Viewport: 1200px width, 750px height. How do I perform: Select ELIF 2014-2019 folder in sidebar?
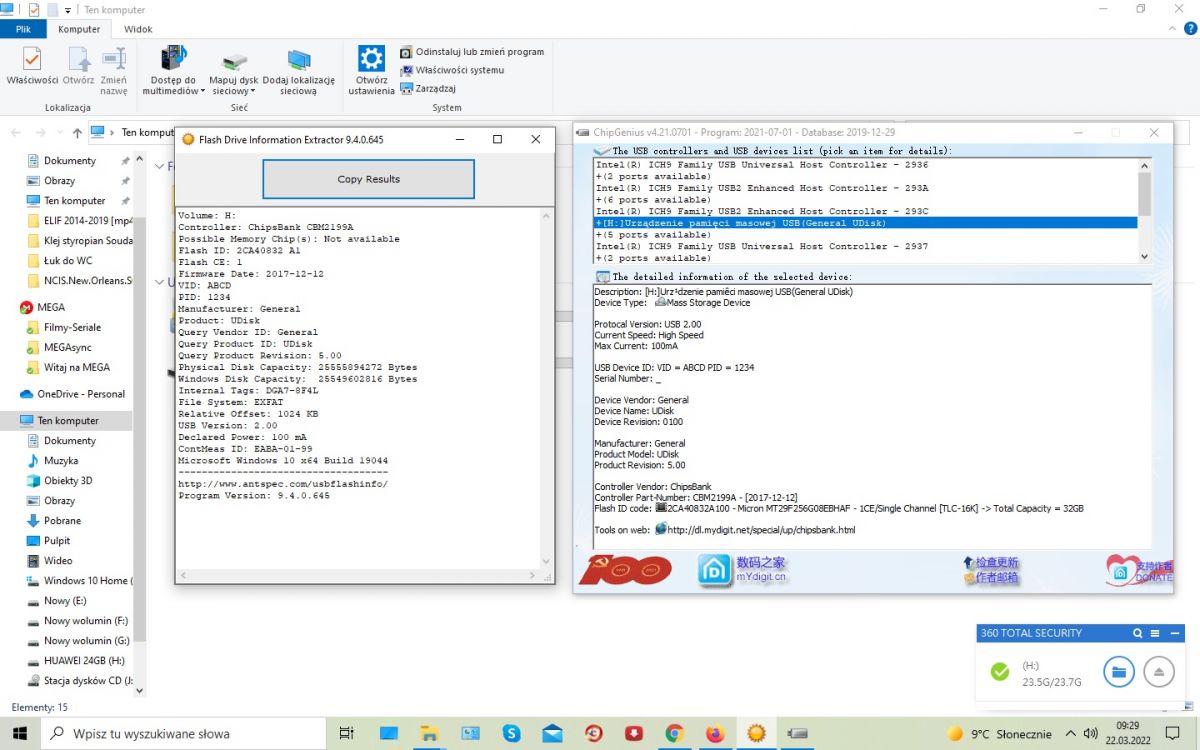click(79, 221)
